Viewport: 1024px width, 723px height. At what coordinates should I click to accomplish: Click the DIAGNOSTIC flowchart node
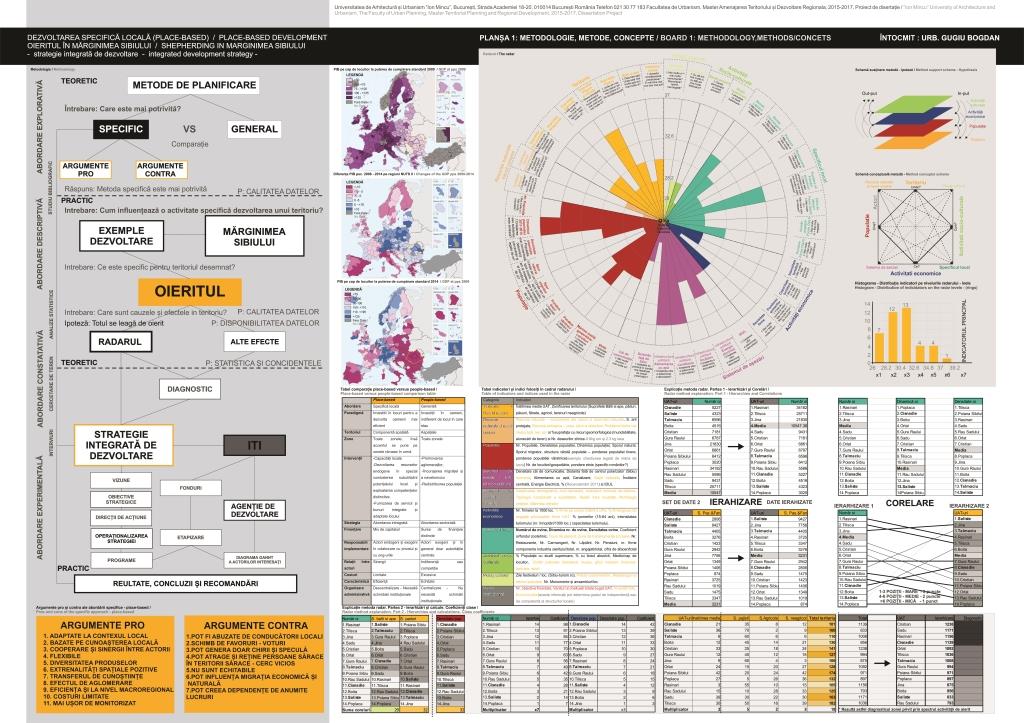(x=189, y=388)
